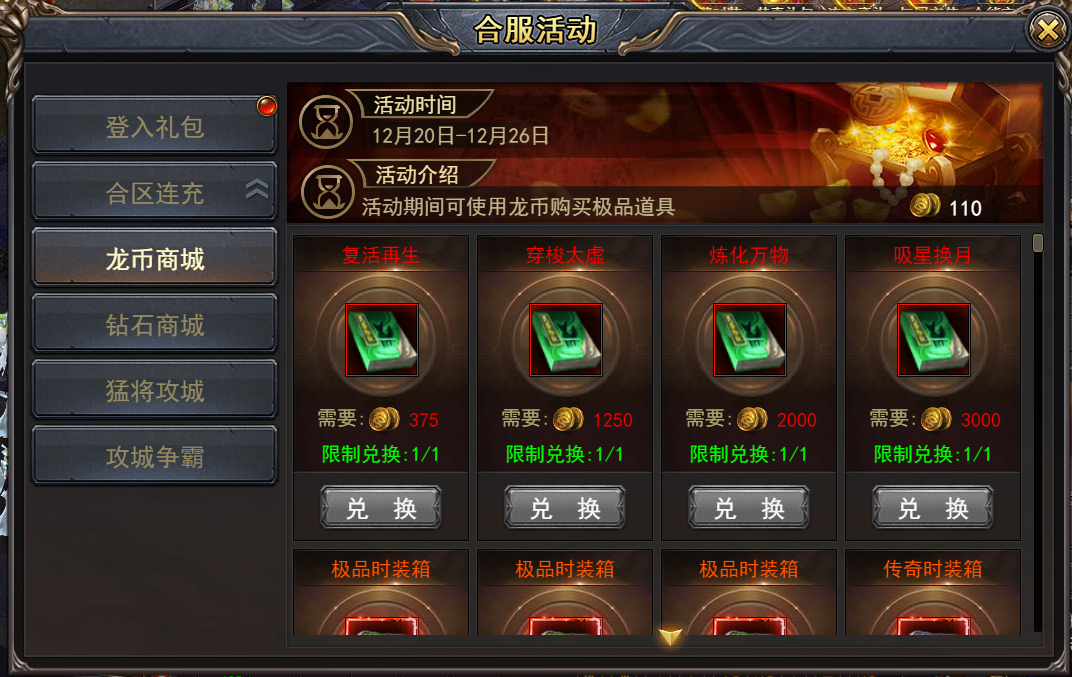Redeem 吸星换月 with its 兑换 button
Screen dimensions: 1072x677
933,507
